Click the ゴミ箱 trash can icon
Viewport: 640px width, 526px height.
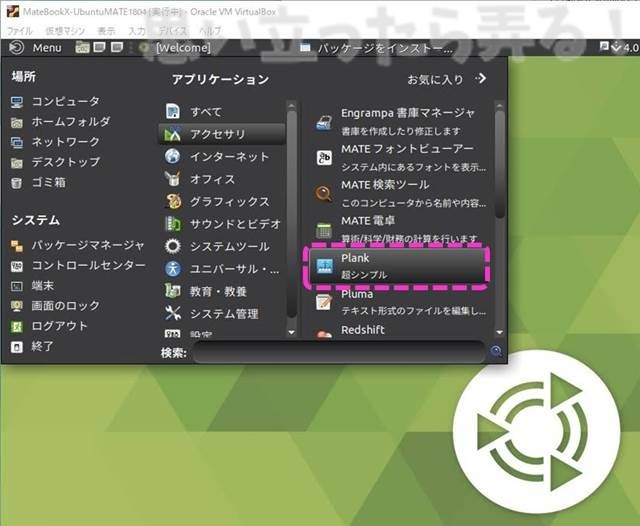pyautogui.click(x=17, y=183)
